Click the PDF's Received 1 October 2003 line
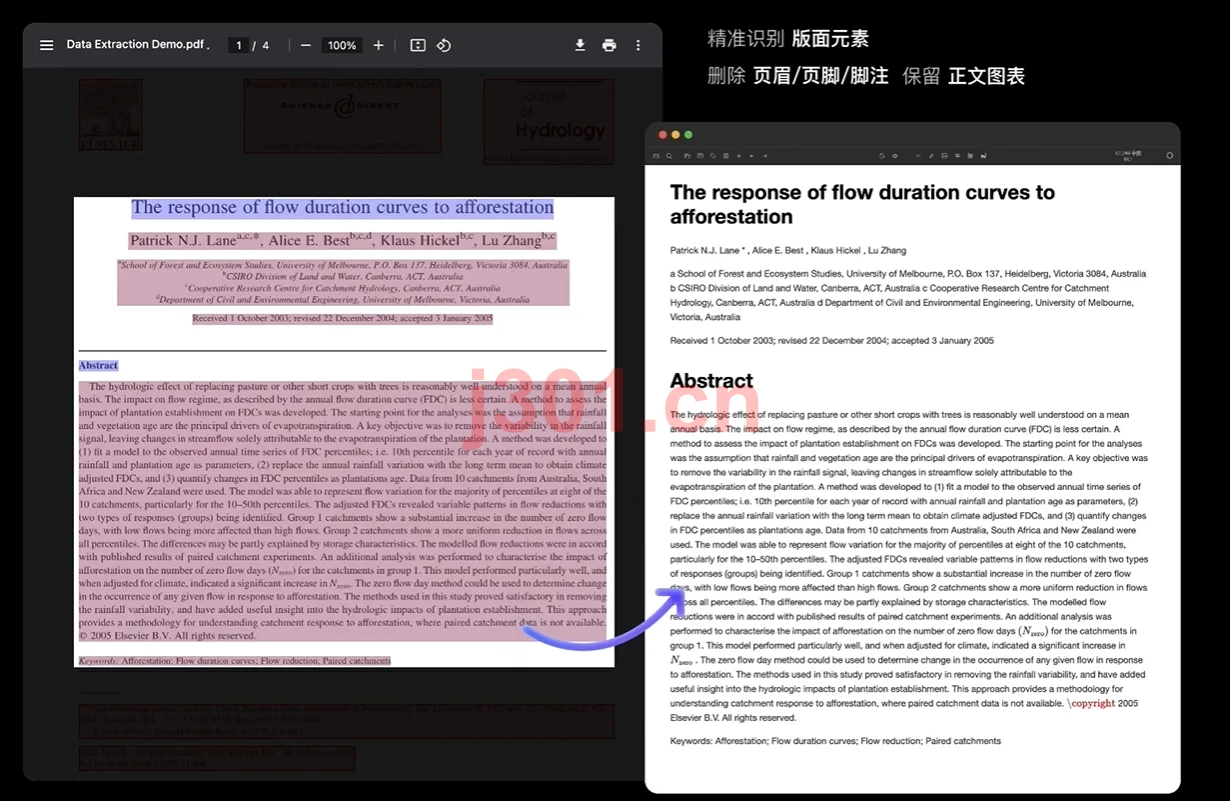 [342, 319]
